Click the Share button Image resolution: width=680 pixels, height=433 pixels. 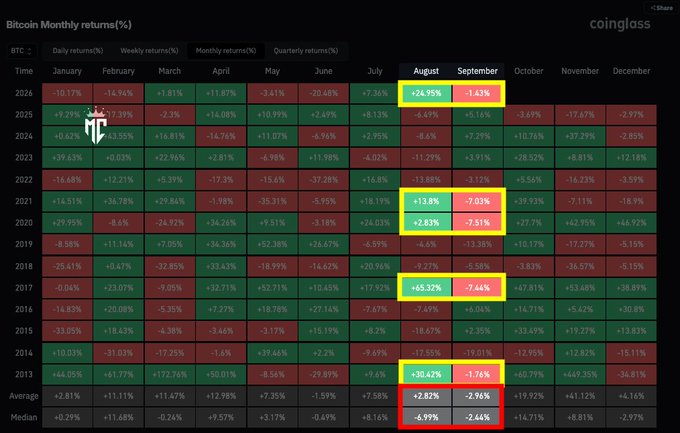pos(662,8)
